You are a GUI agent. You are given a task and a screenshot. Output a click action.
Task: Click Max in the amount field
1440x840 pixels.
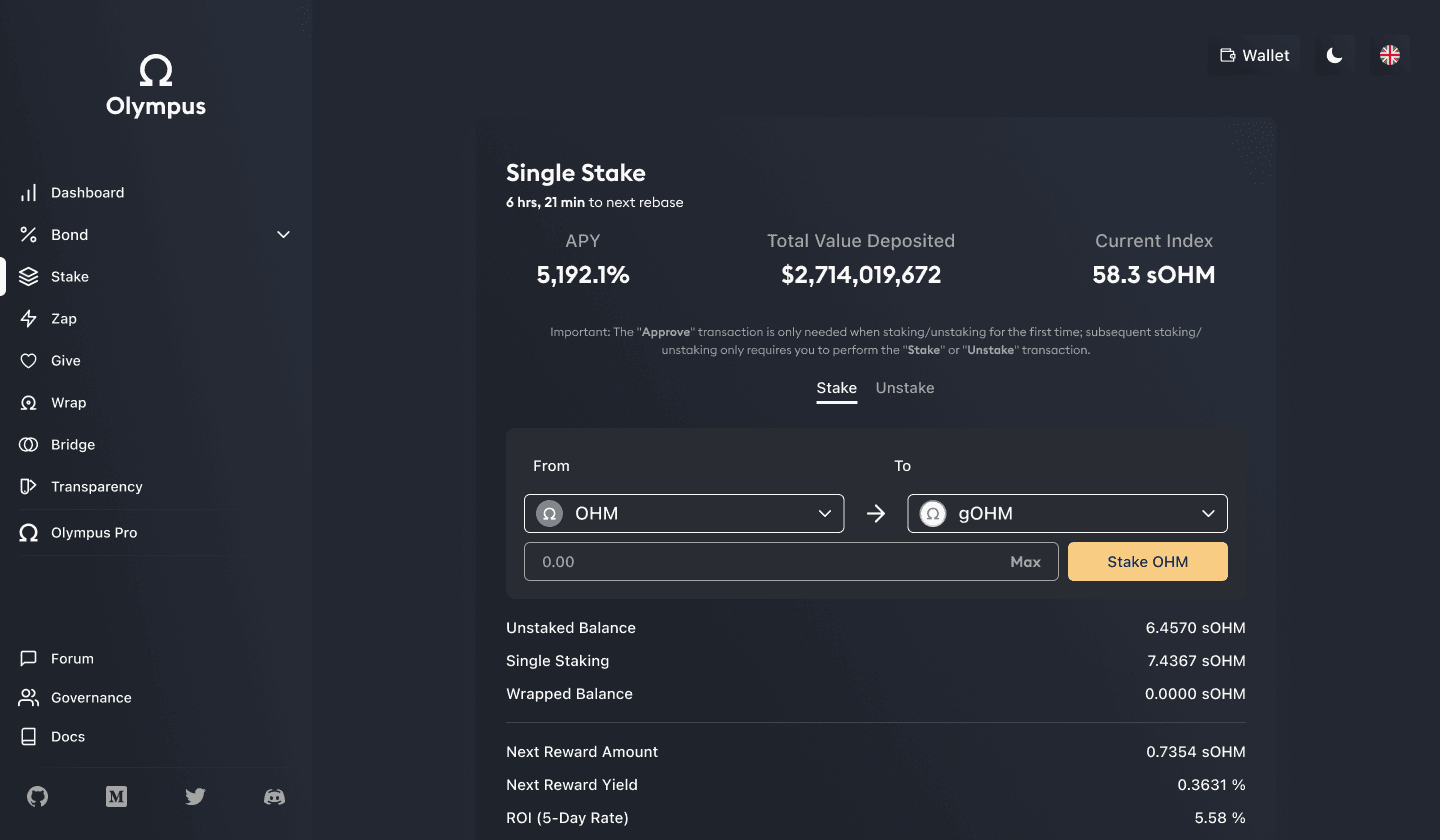click(1026, 562)
